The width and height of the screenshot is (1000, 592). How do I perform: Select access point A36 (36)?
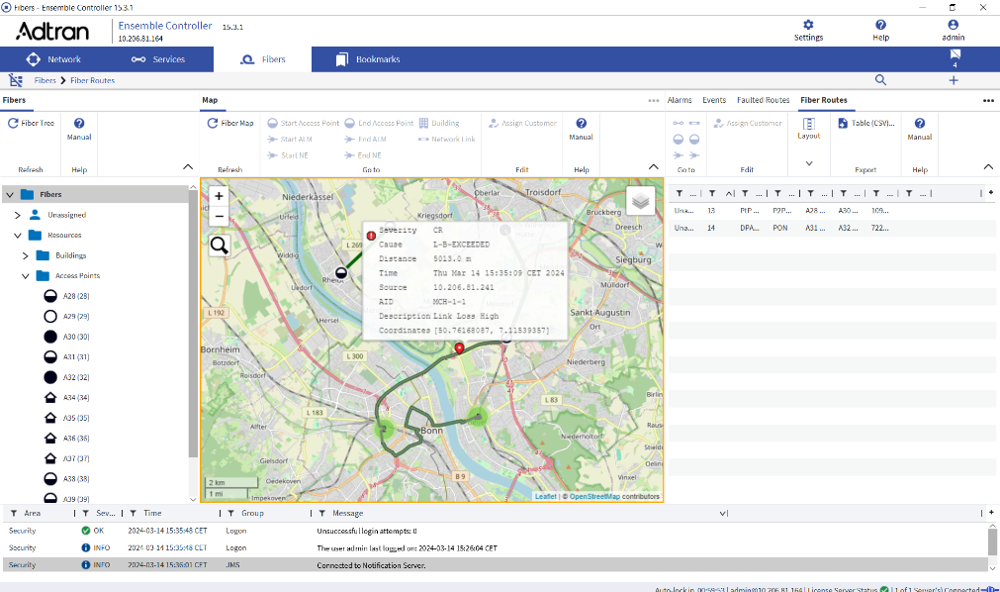click(66, 439)
